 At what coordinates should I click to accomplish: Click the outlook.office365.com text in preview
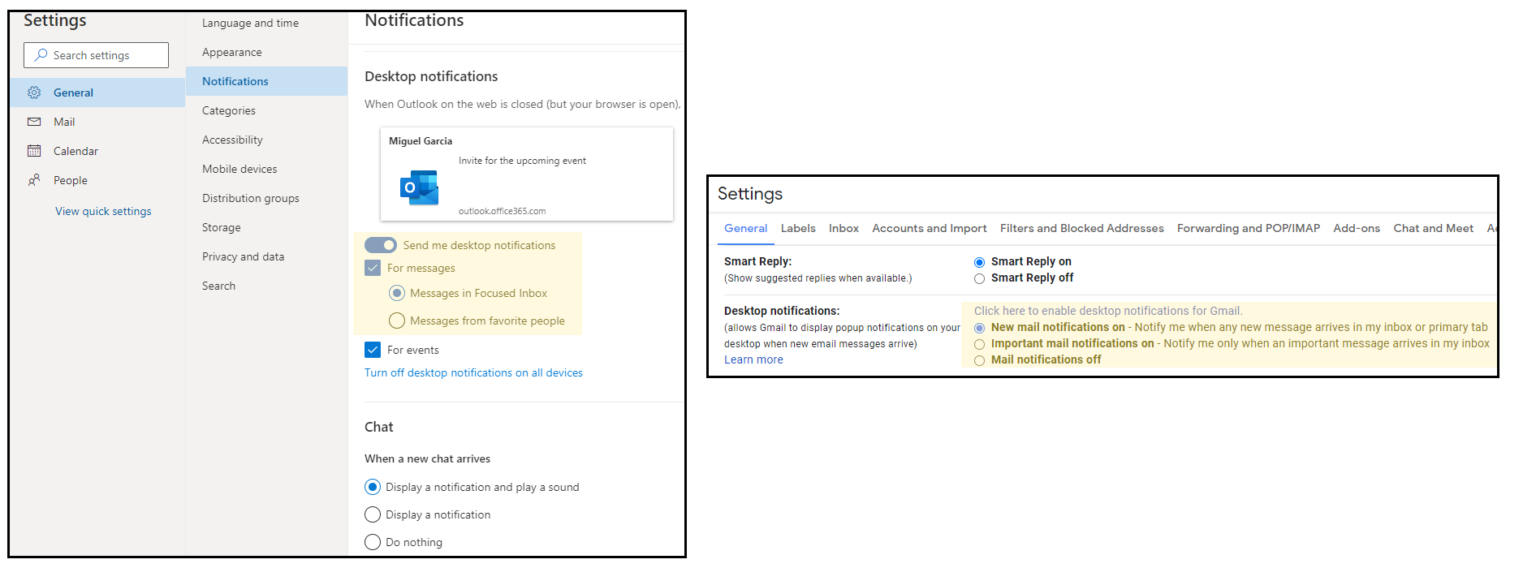click(502, 211)
